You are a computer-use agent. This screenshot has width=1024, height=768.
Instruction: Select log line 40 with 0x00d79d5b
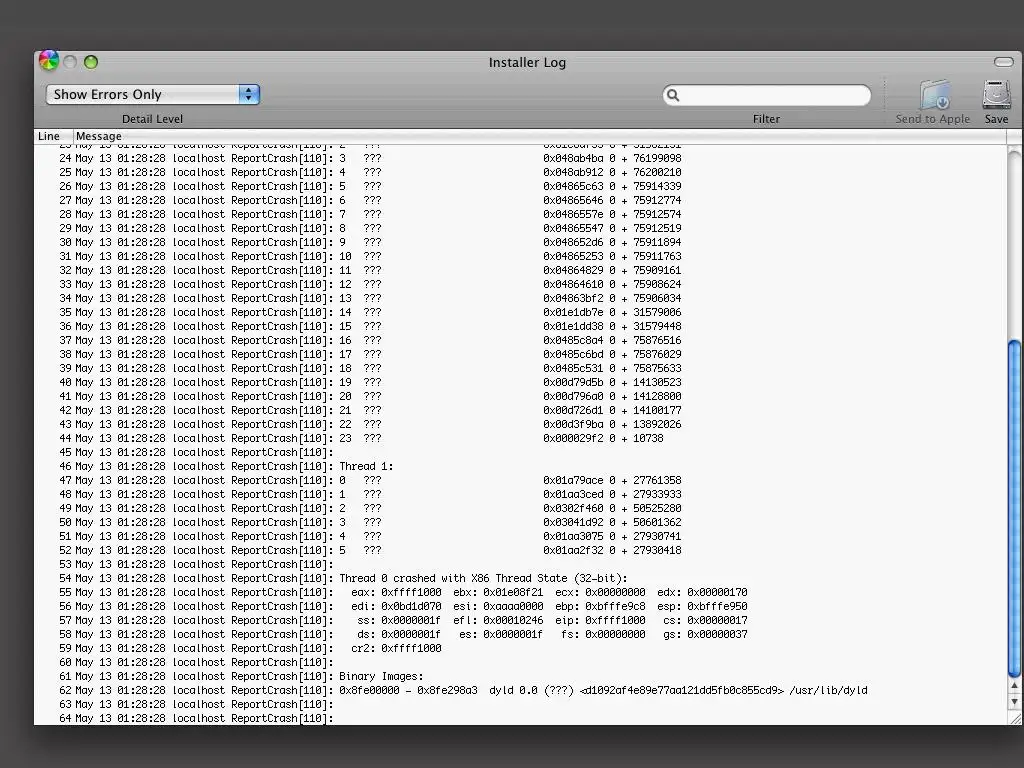pos(520,383)
